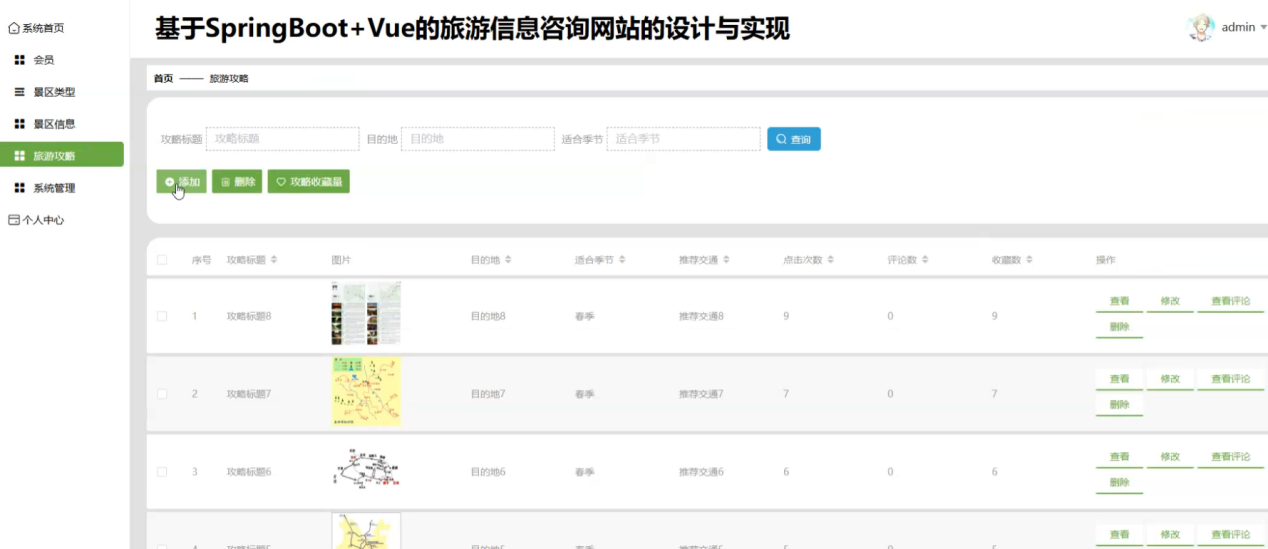Click the home icon beside 系统首页

point(14,28)
